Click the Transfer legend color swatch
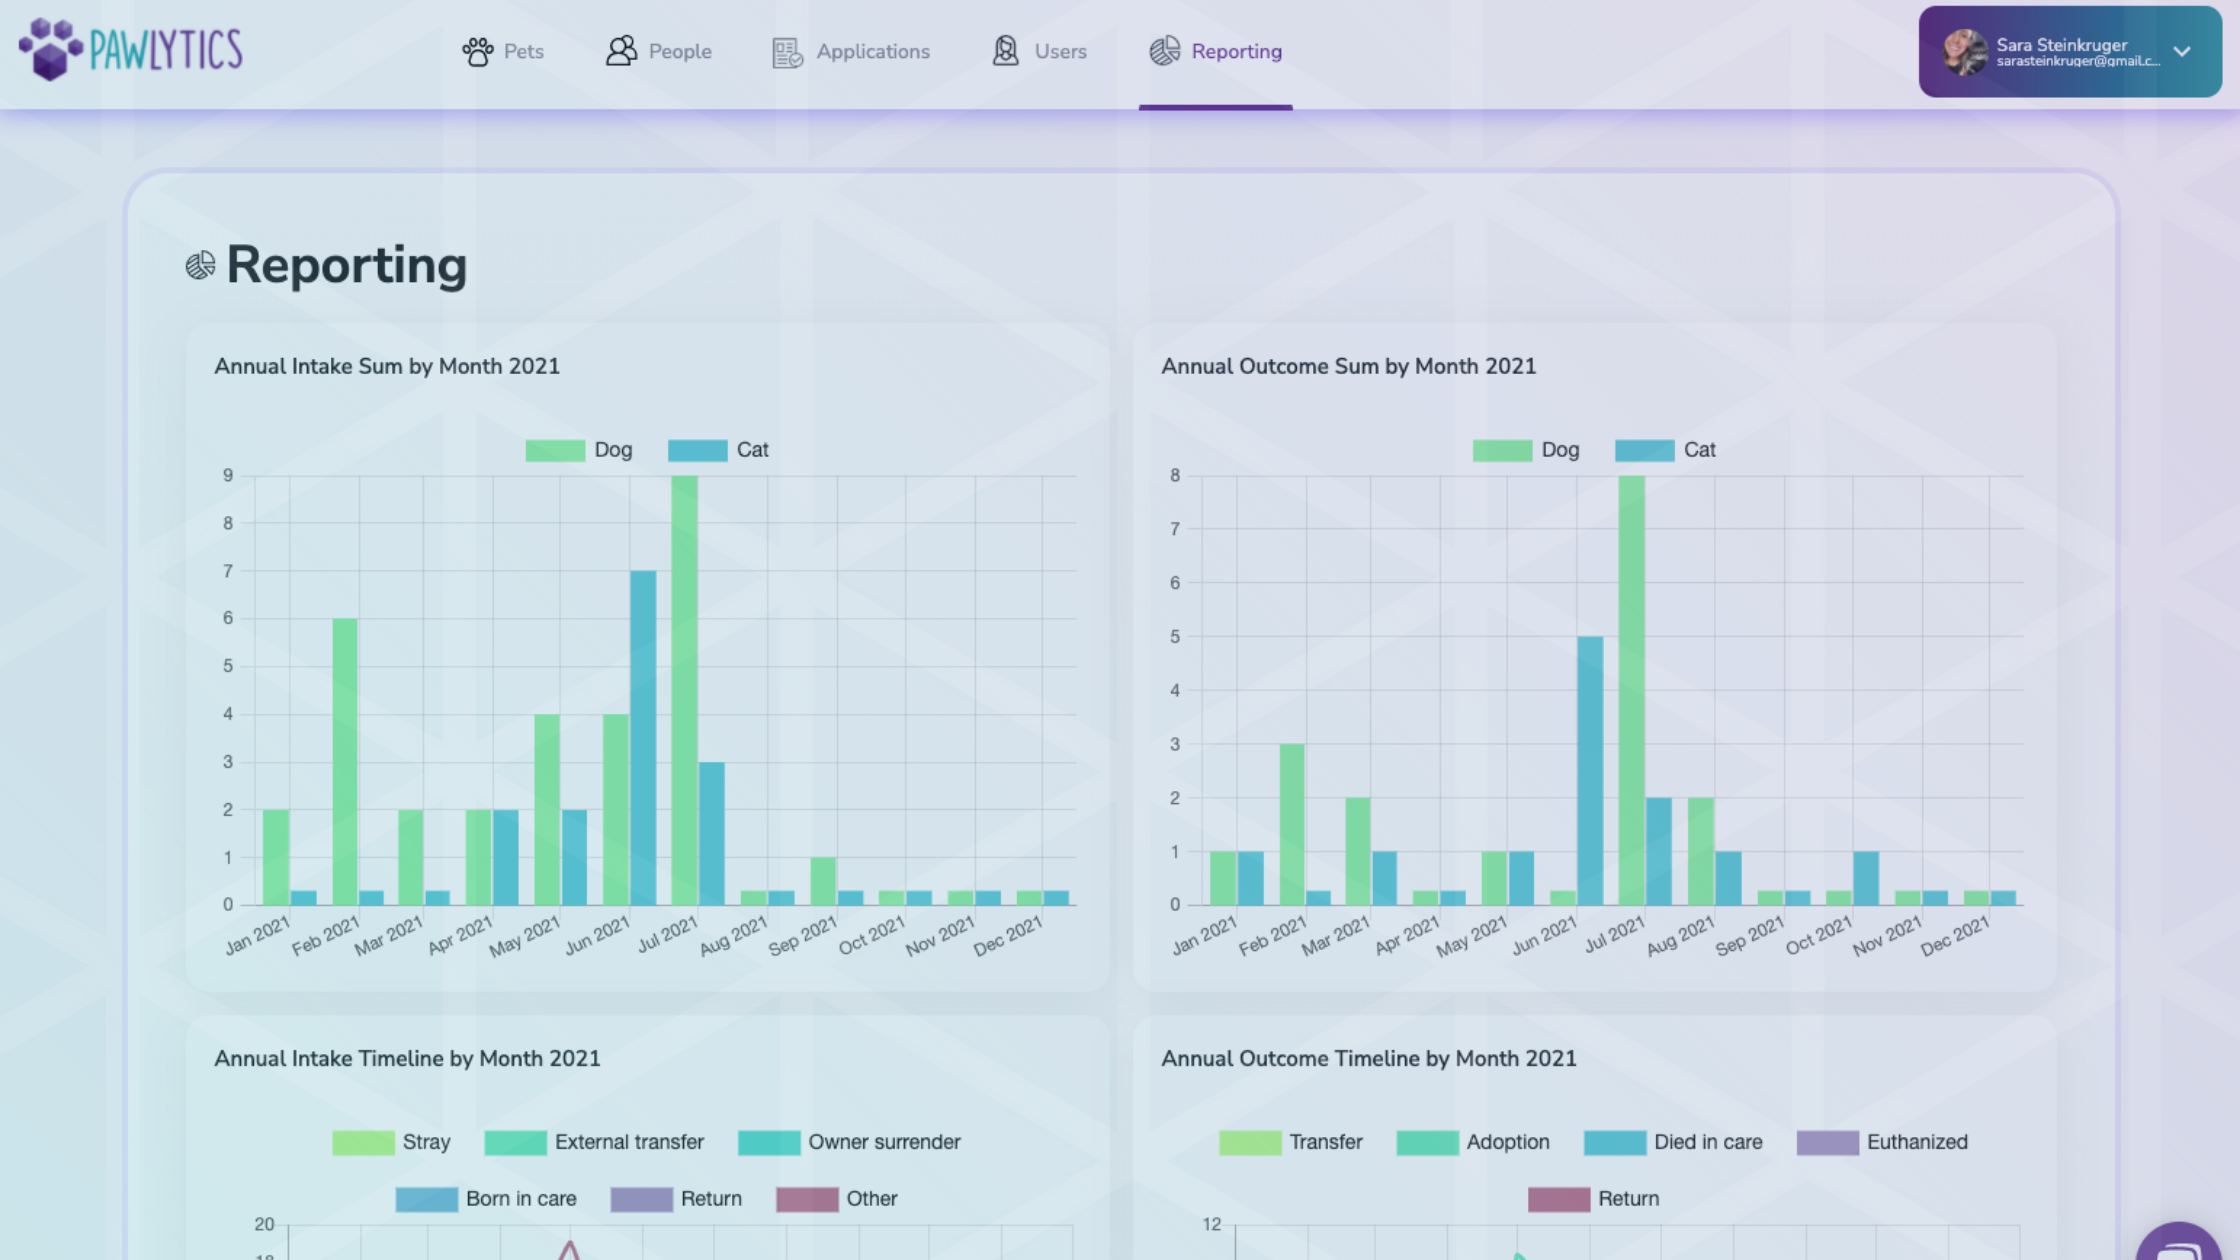The width and height of the screenshot is (2240, 1260). click(1250, 1142)
